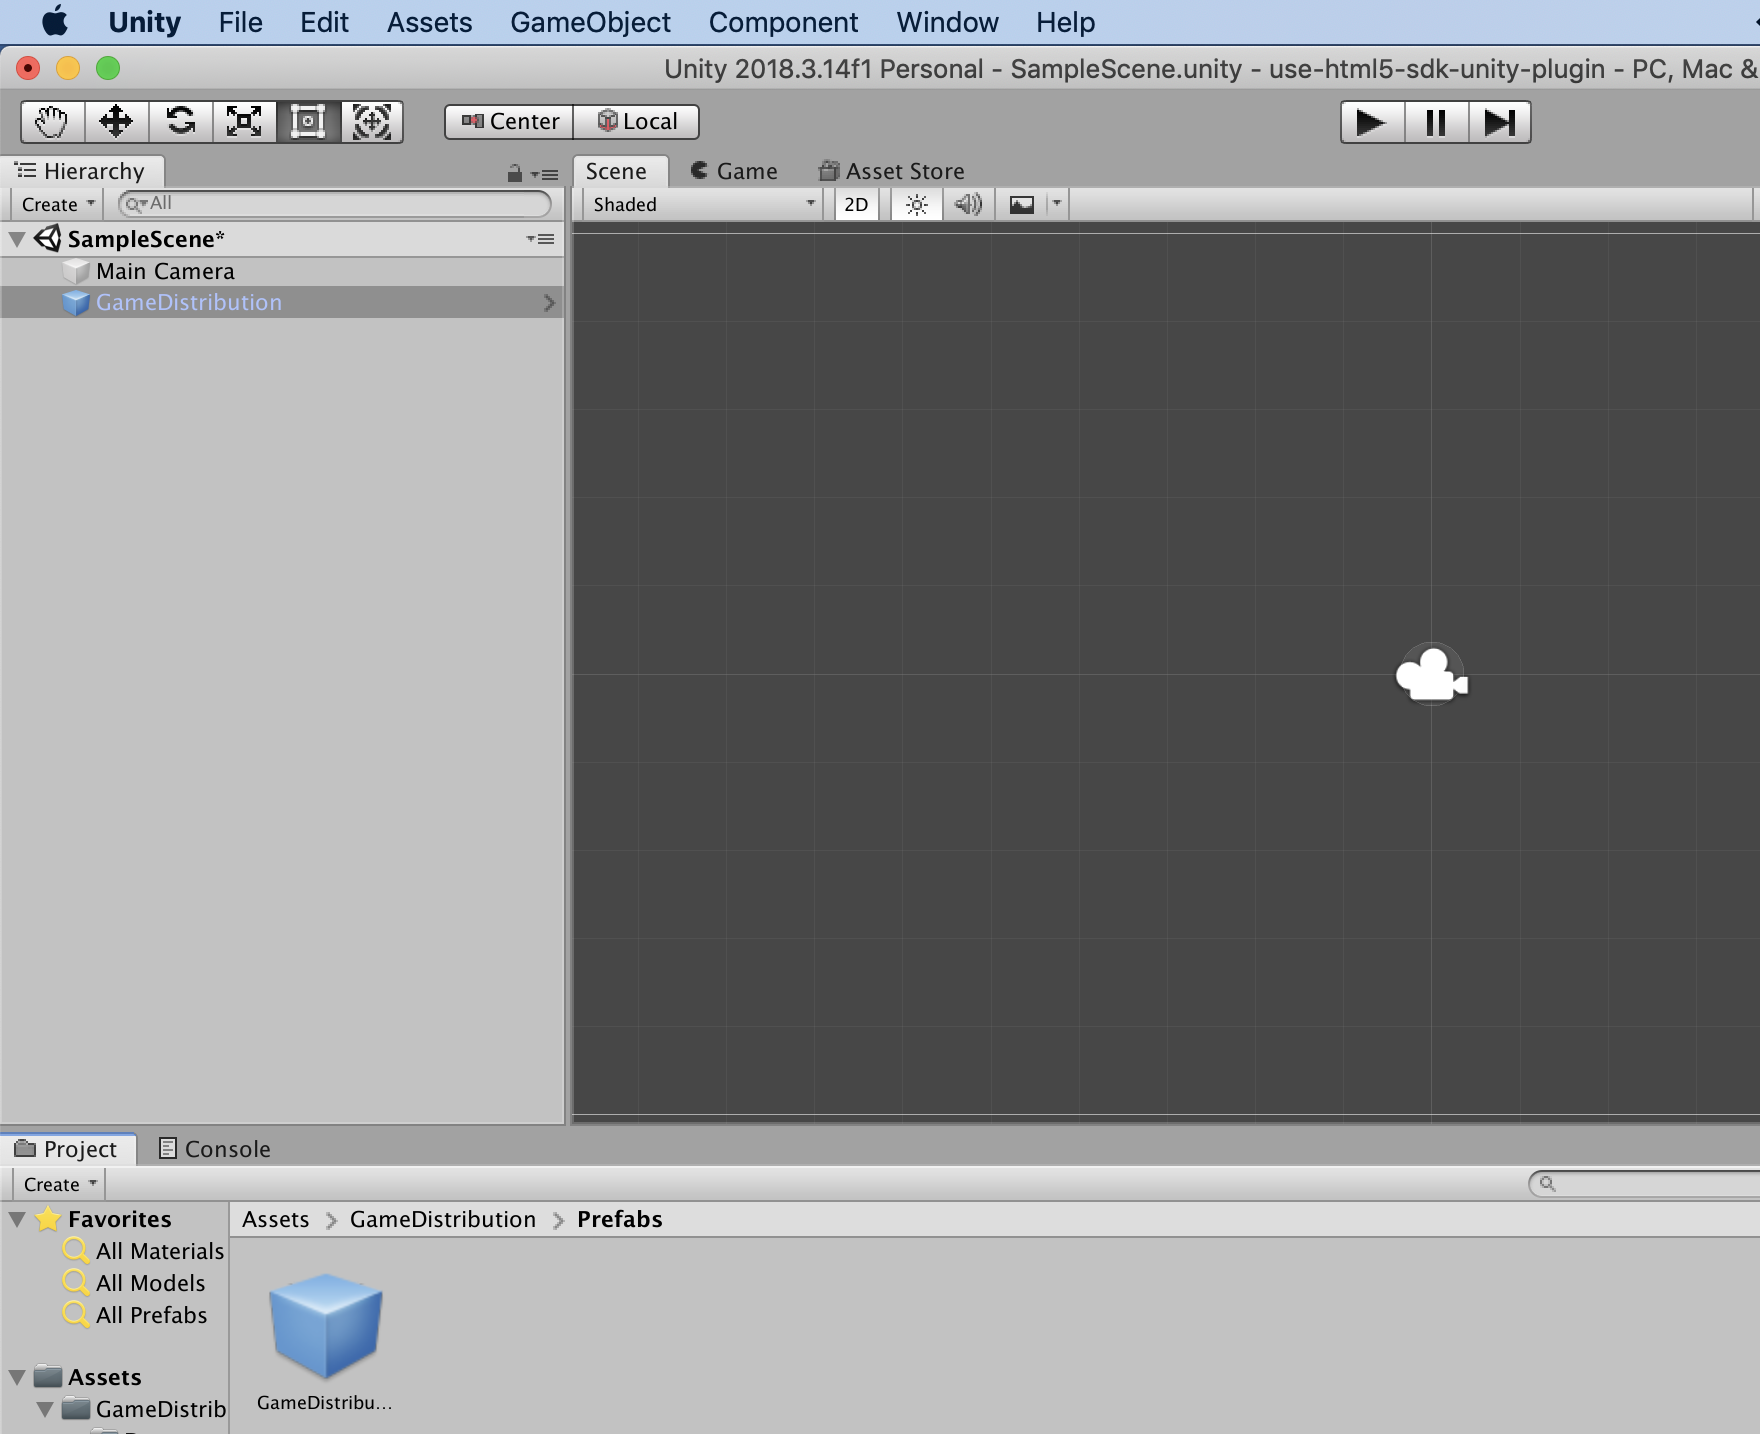Switch to Hierarchy tab
This screenshot has height=1434, width=1760.
click(81, 171)
